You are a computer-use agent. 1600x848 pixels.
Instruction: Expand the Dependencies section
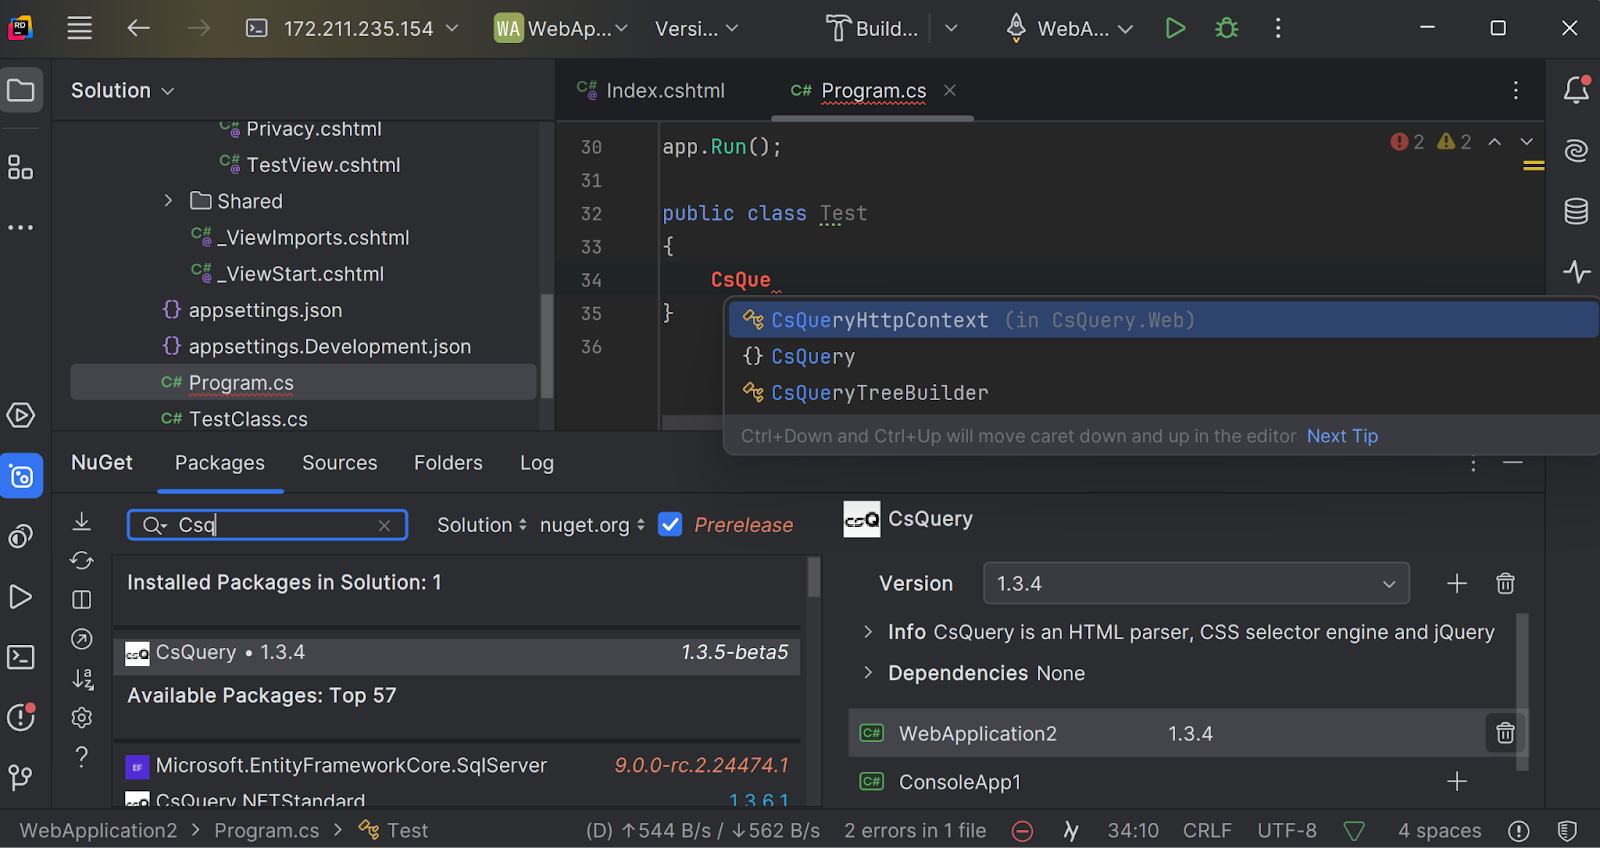click(868, 673)
